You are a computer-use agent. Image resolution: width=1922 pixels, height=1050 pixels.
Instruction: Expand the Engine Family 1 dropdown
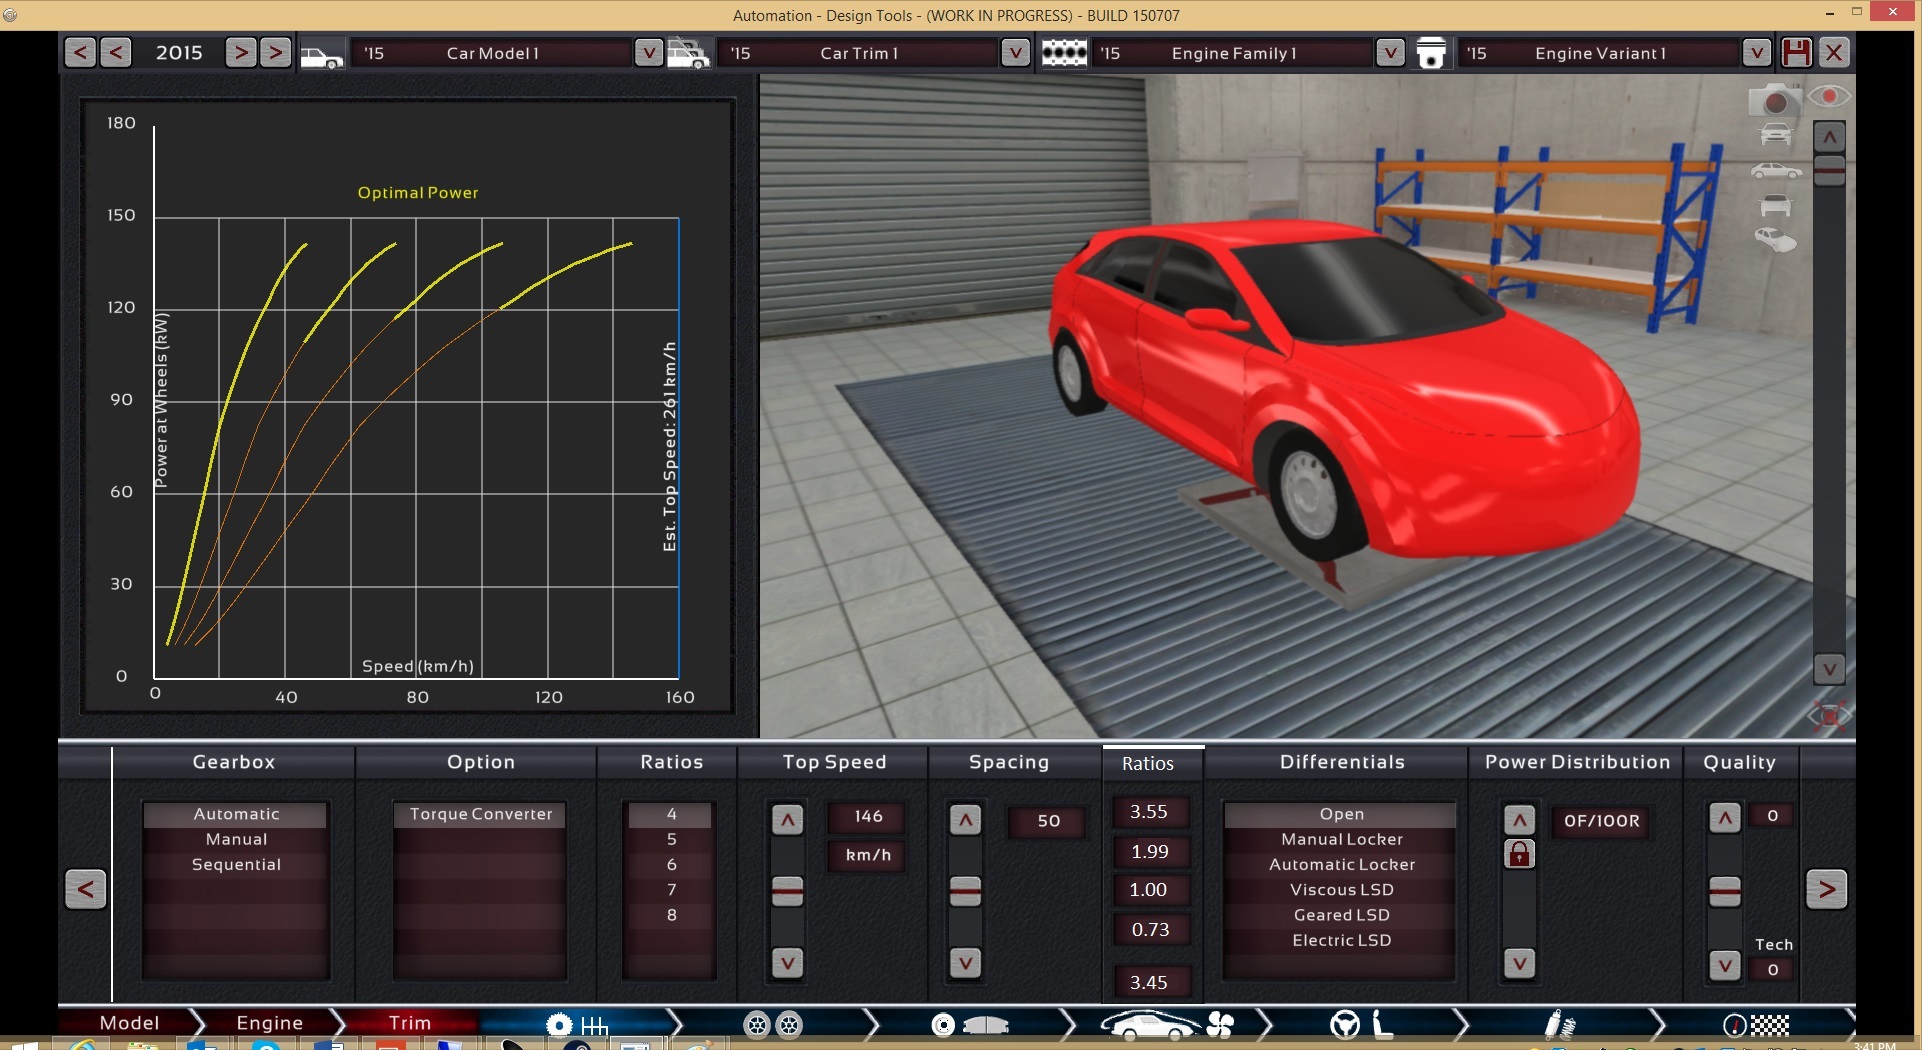(x=1389, y=53)
